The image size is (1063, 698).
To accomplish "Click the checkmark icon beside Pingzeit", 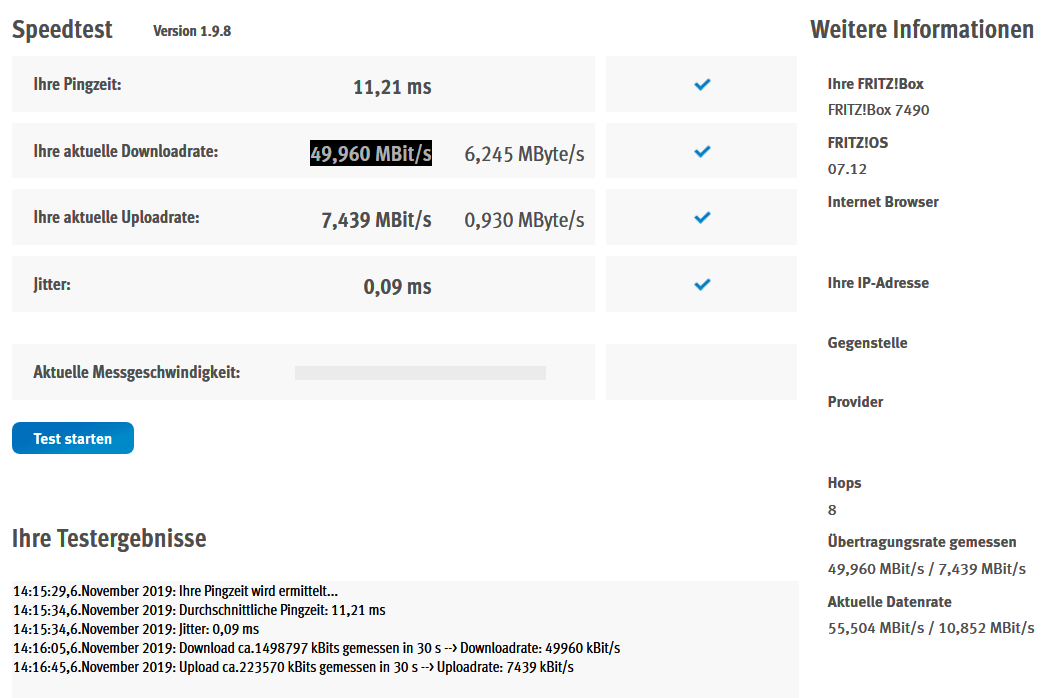I will point(702,85).
